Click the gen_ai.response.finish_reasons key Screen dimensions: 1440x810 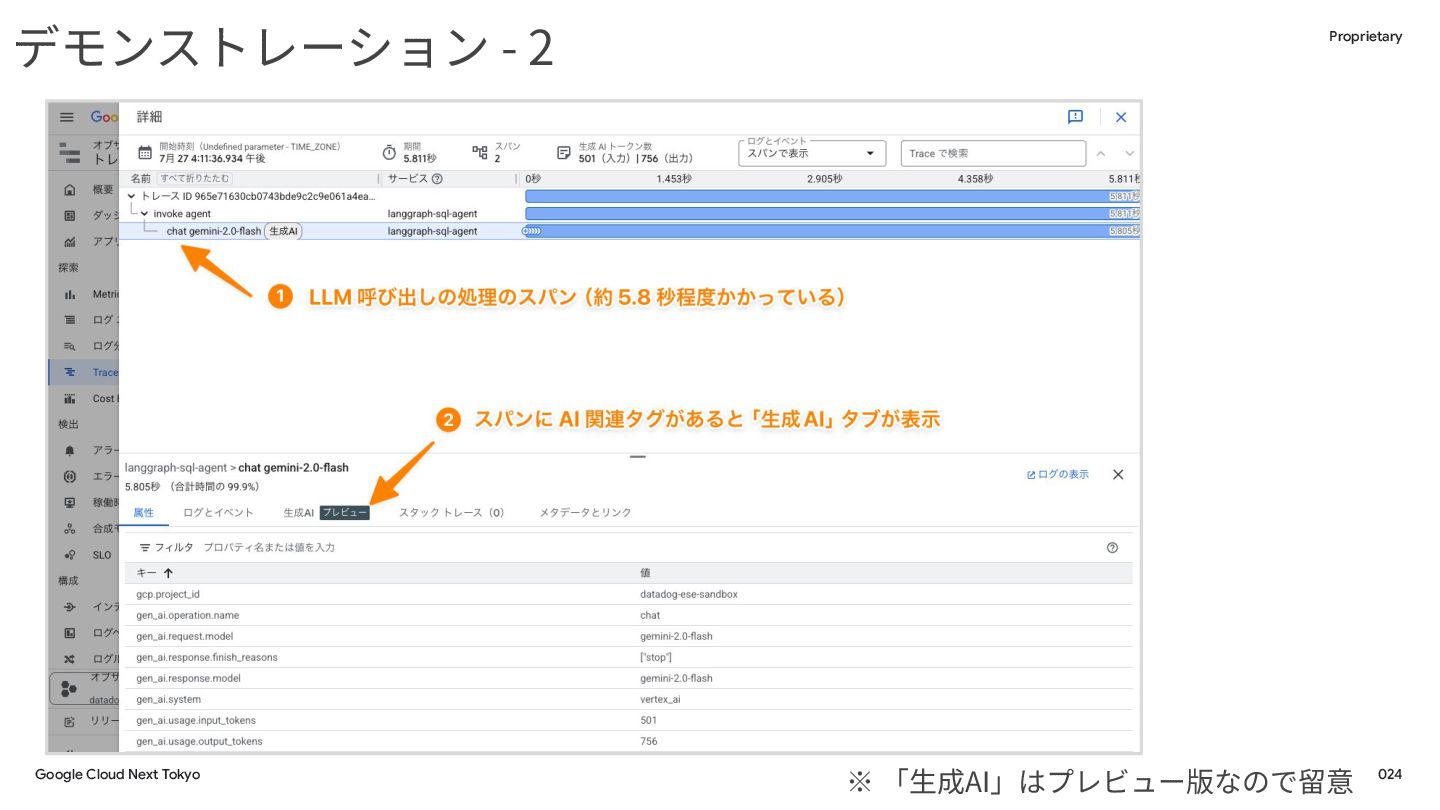207,657
